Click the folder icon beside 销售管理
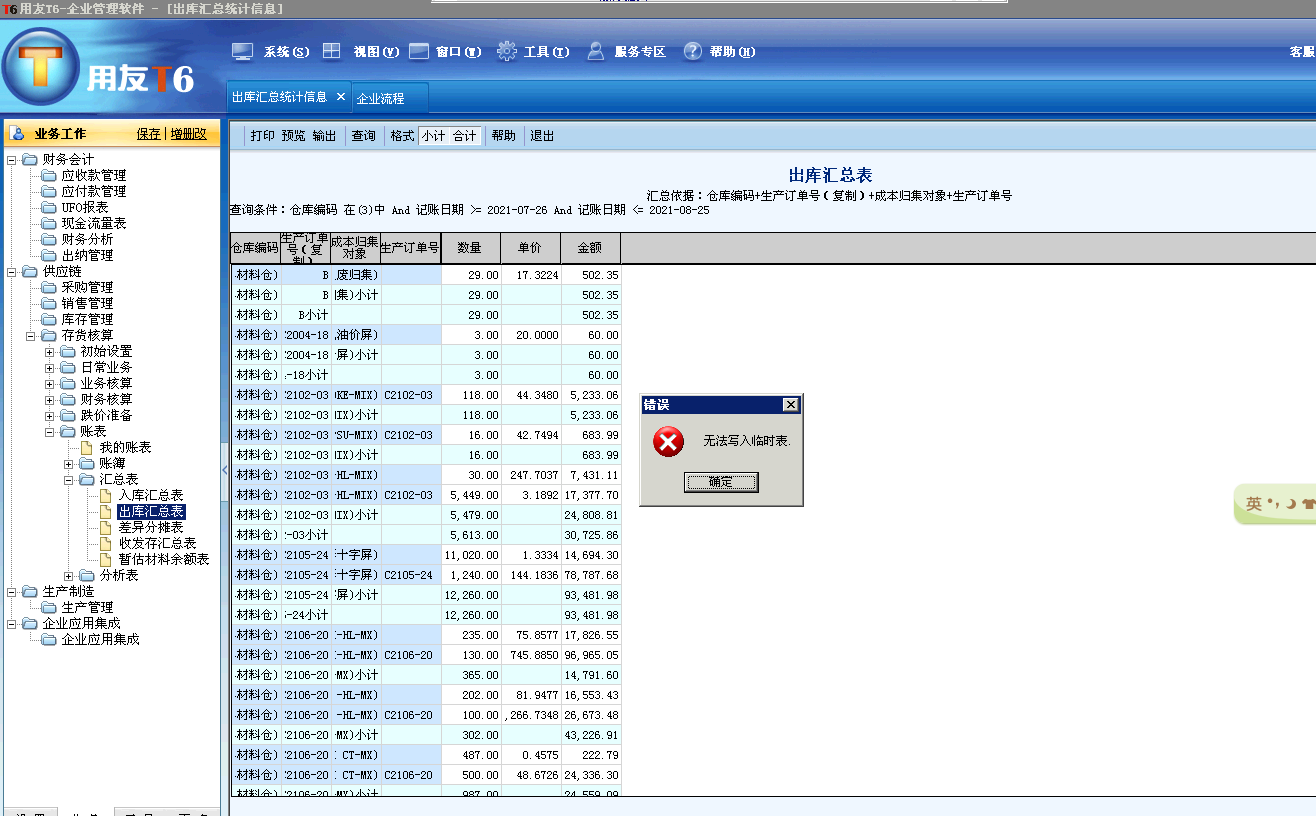 click(50, 303)
